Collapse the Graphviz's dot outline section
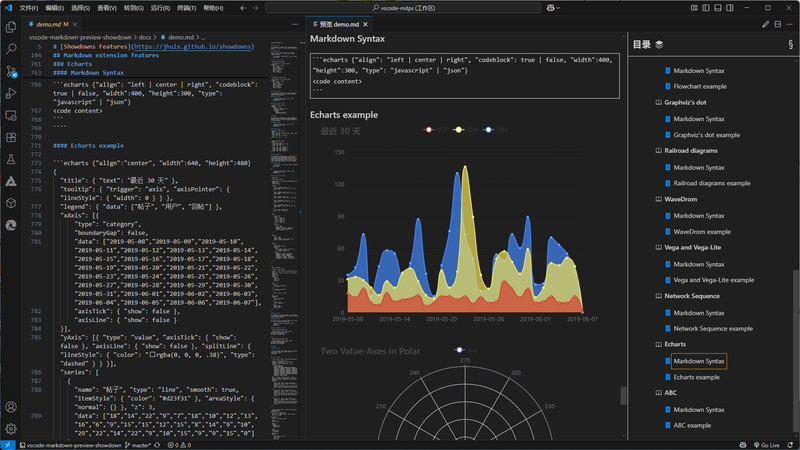800x450 pixels. pos(658,103)
